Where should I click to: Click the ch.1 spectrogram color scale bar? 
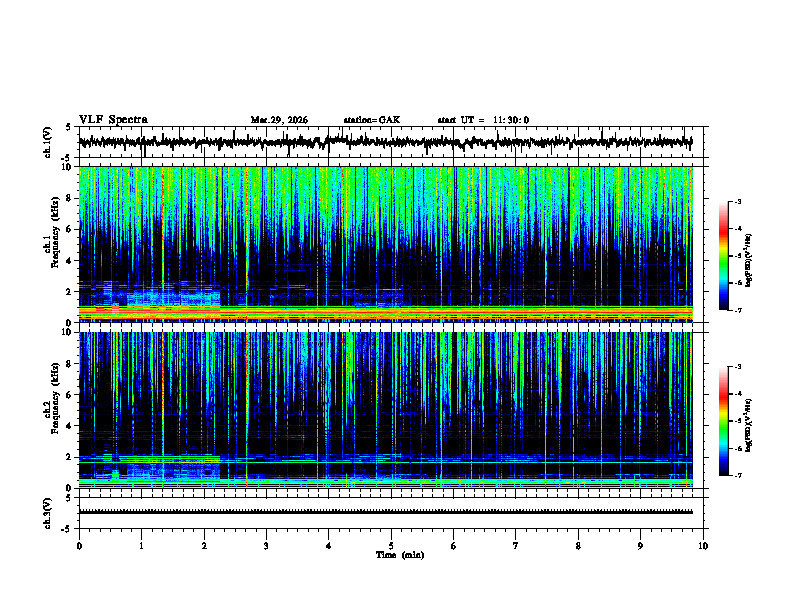(x=724, y=256)
